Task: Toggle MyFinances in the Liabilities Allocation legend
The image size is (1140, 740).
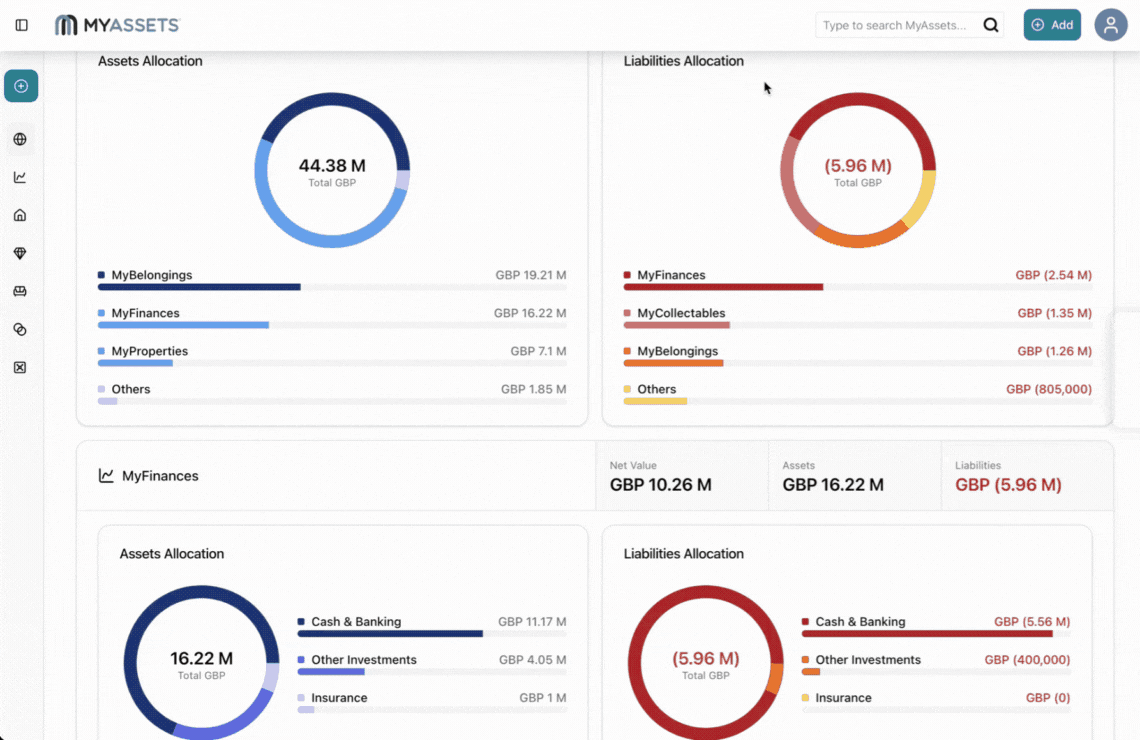Action: (670, 274)
